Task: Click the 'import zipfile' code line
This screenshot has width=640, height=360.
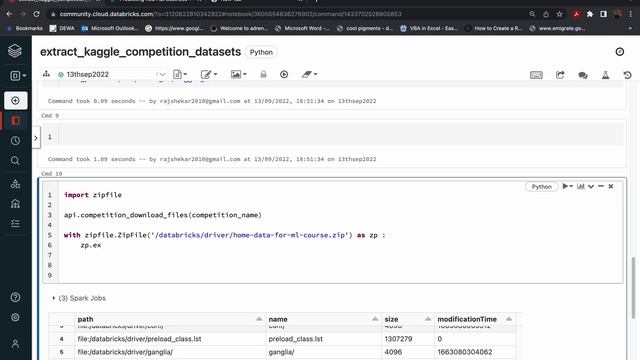Action: pyautogui.click(x=93, y=195)
